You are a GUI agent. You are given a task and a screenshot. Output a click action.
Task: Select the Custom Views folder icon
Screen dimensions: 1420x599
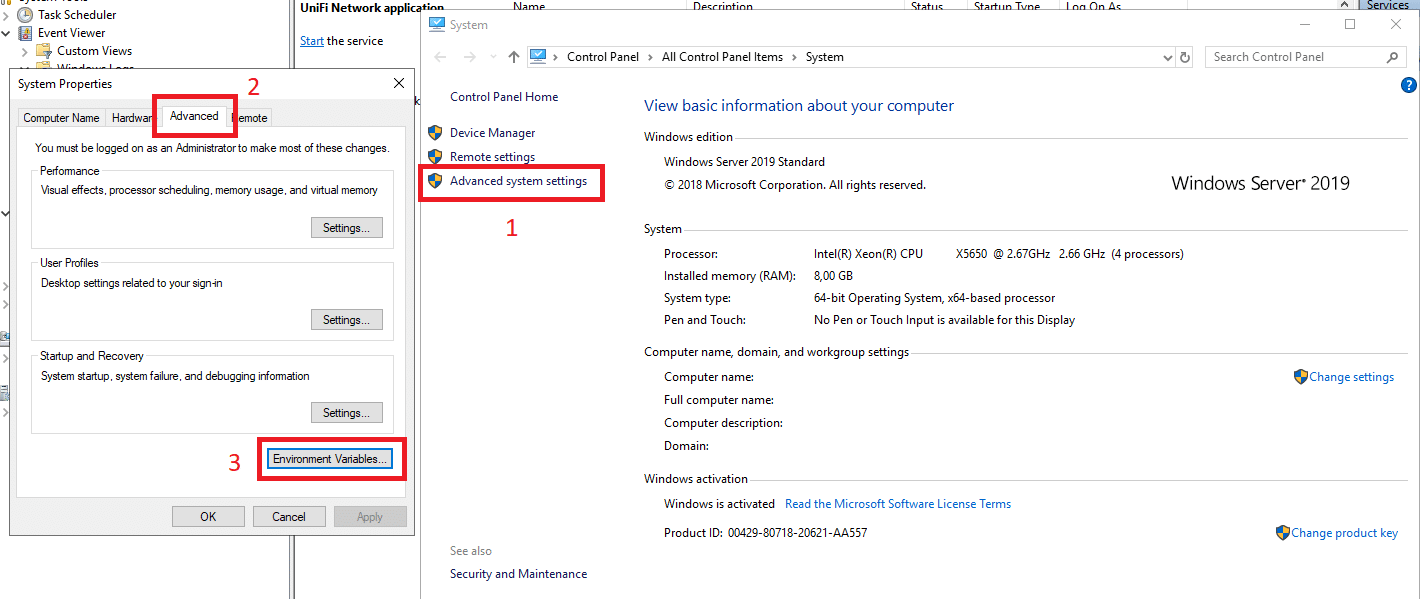click(44, 51)
